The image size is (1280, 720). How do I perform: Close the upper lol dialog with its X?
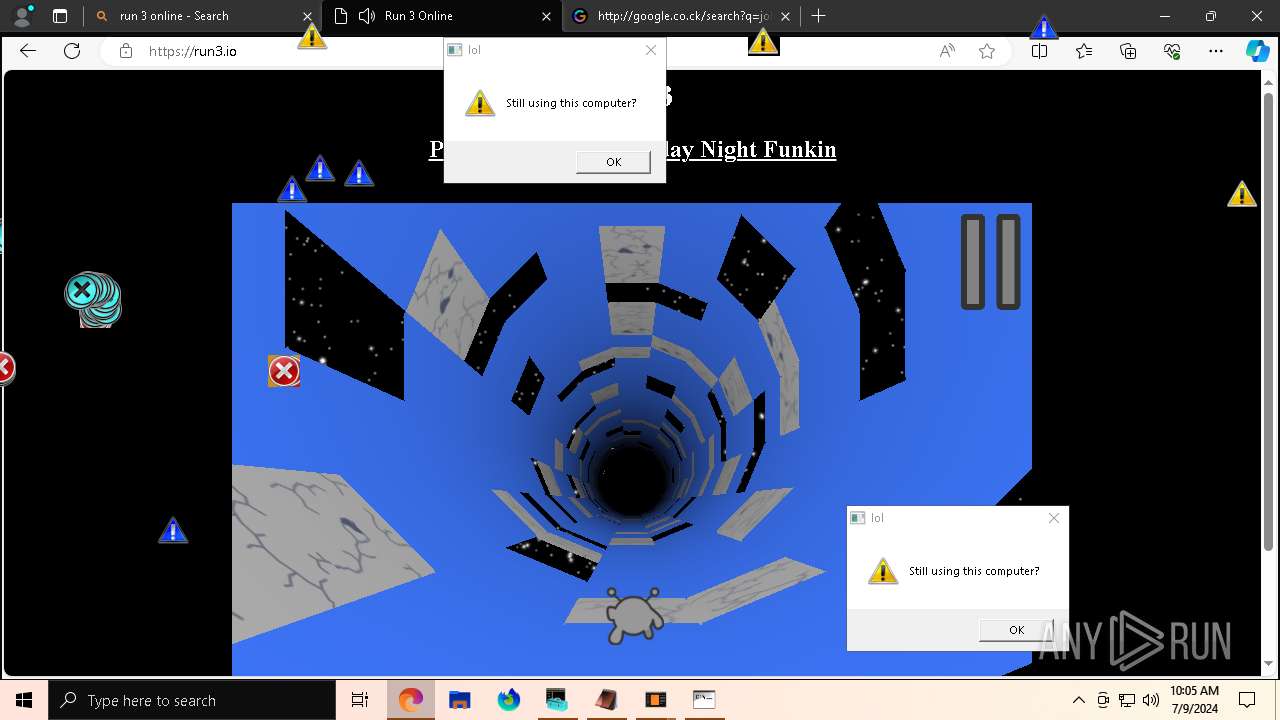[x=651, y=50]
